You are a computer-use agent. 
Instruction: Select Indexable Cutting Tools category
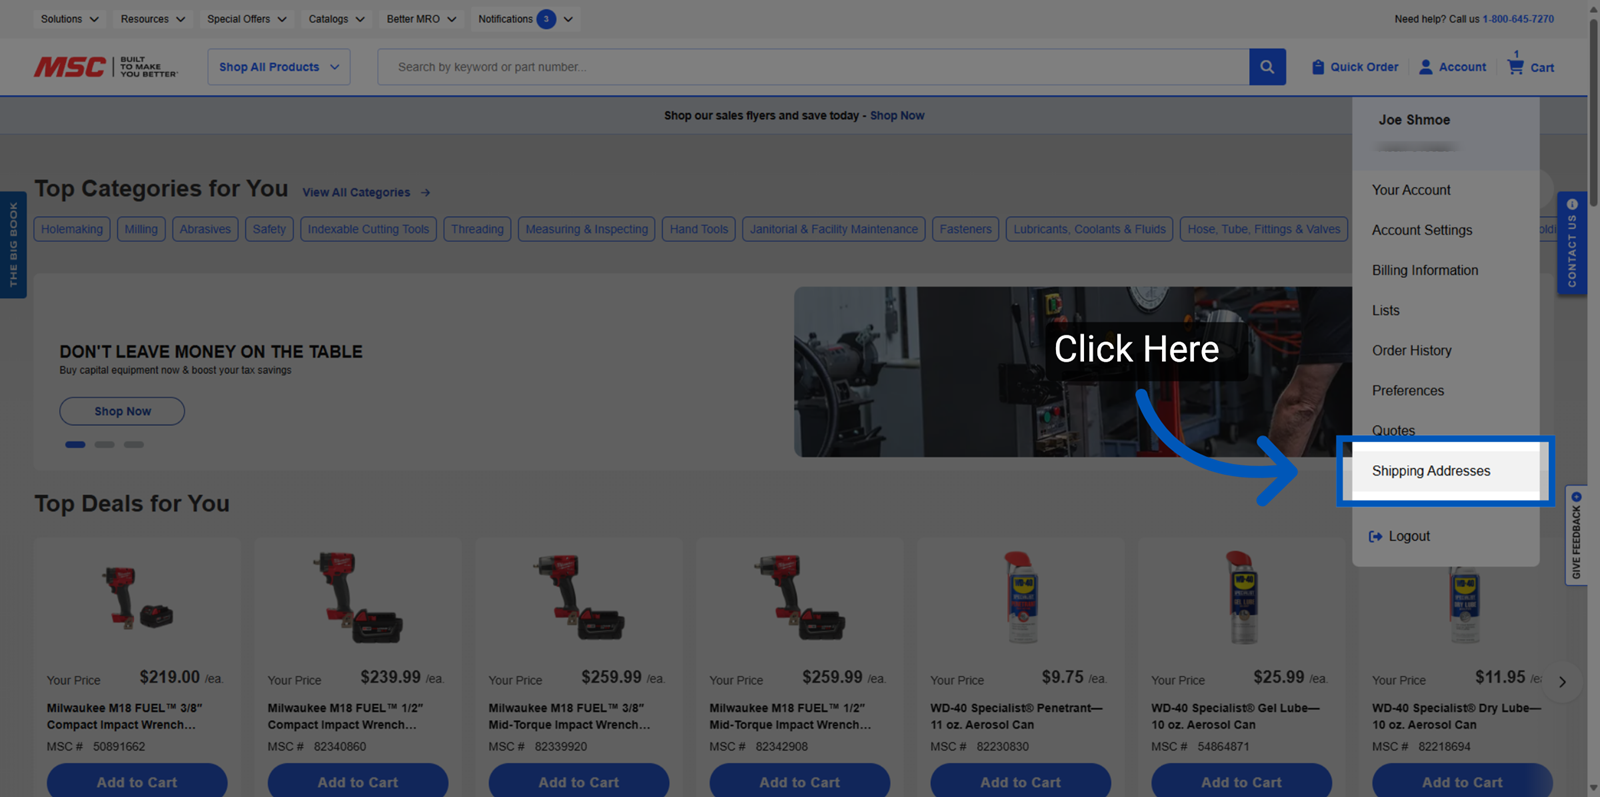coord(368,229)
